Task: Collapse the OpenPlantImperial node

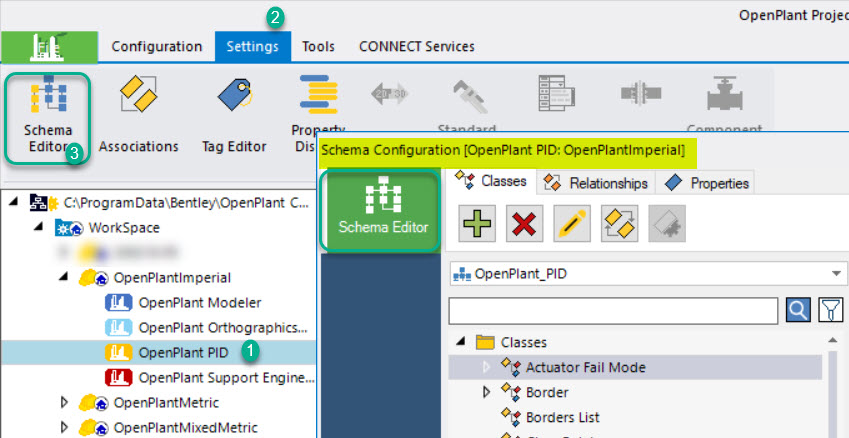Action: tap(64, 277)
